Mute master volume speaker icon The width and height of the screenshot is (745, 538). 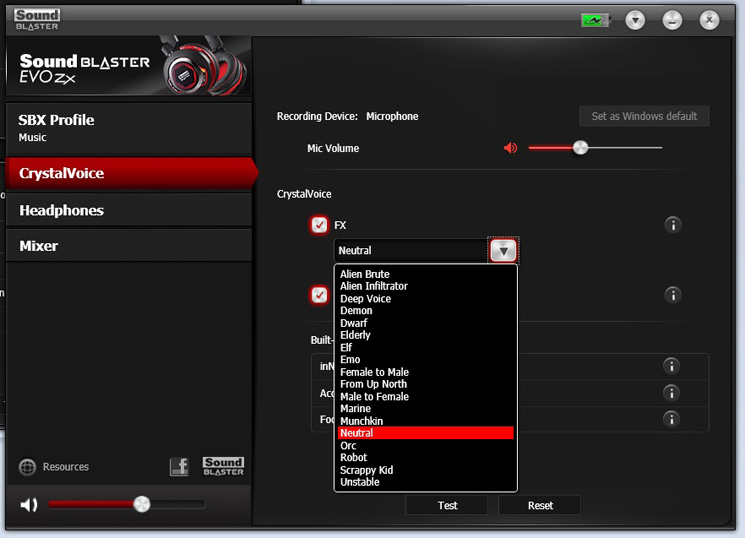(29, 505)
